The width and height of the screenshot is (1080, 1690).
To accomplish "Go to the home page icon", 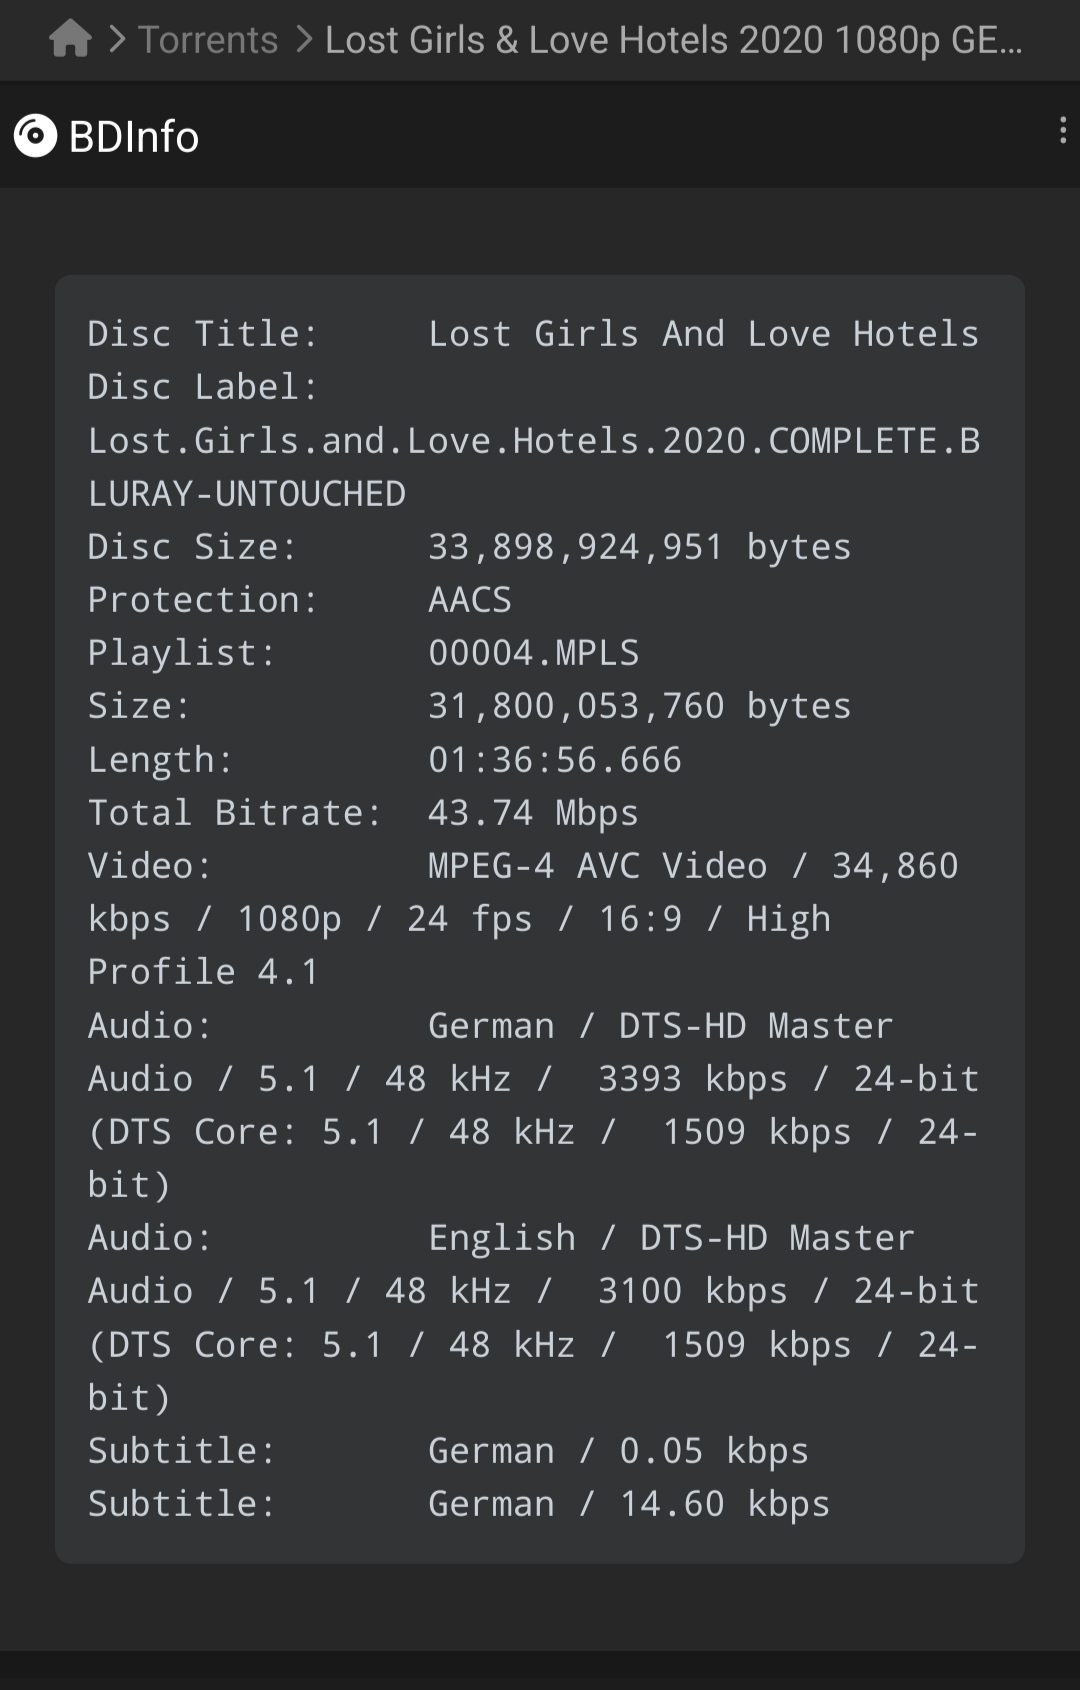I will pyautogui.click(x=70, y=40).
